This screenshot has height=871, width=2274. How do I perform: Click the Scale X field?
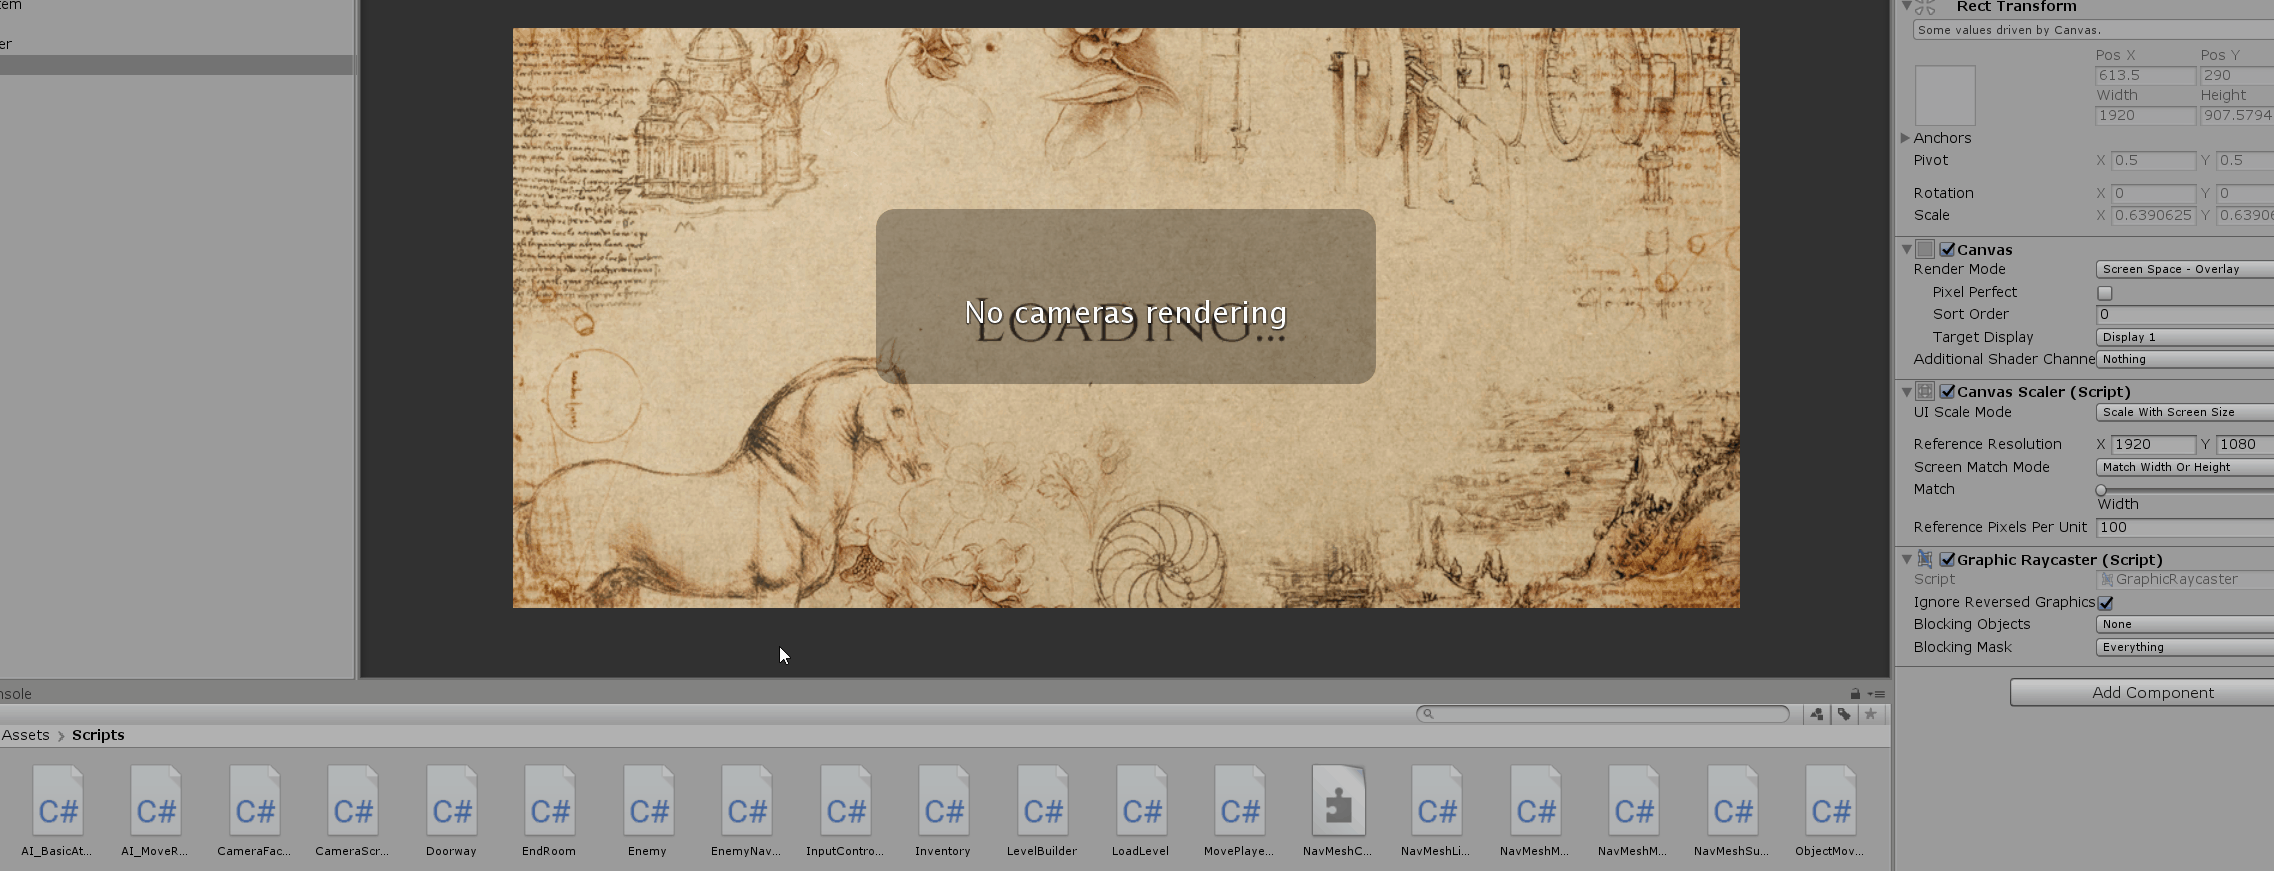2153,215
